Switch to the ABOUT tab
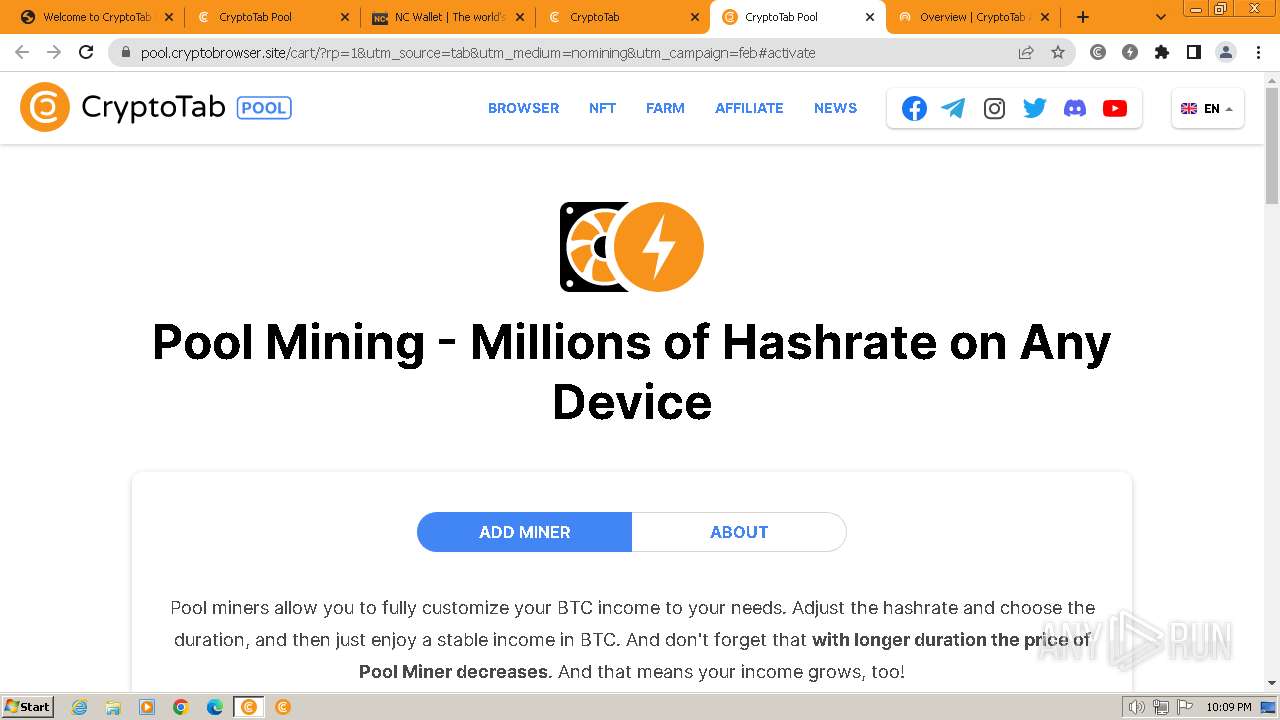The width and height of the screenshot is (1280, 720). click(739, 532)
